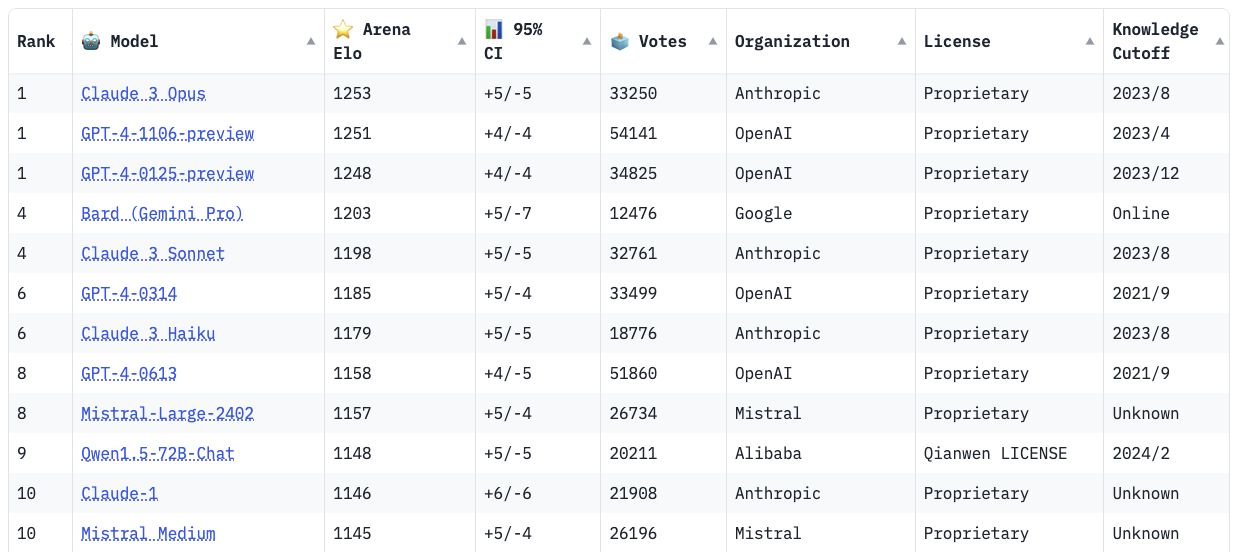Sort table by Model column arrow
The image size is (1238, 552).
pyautogui.click(x=311, y=41)
